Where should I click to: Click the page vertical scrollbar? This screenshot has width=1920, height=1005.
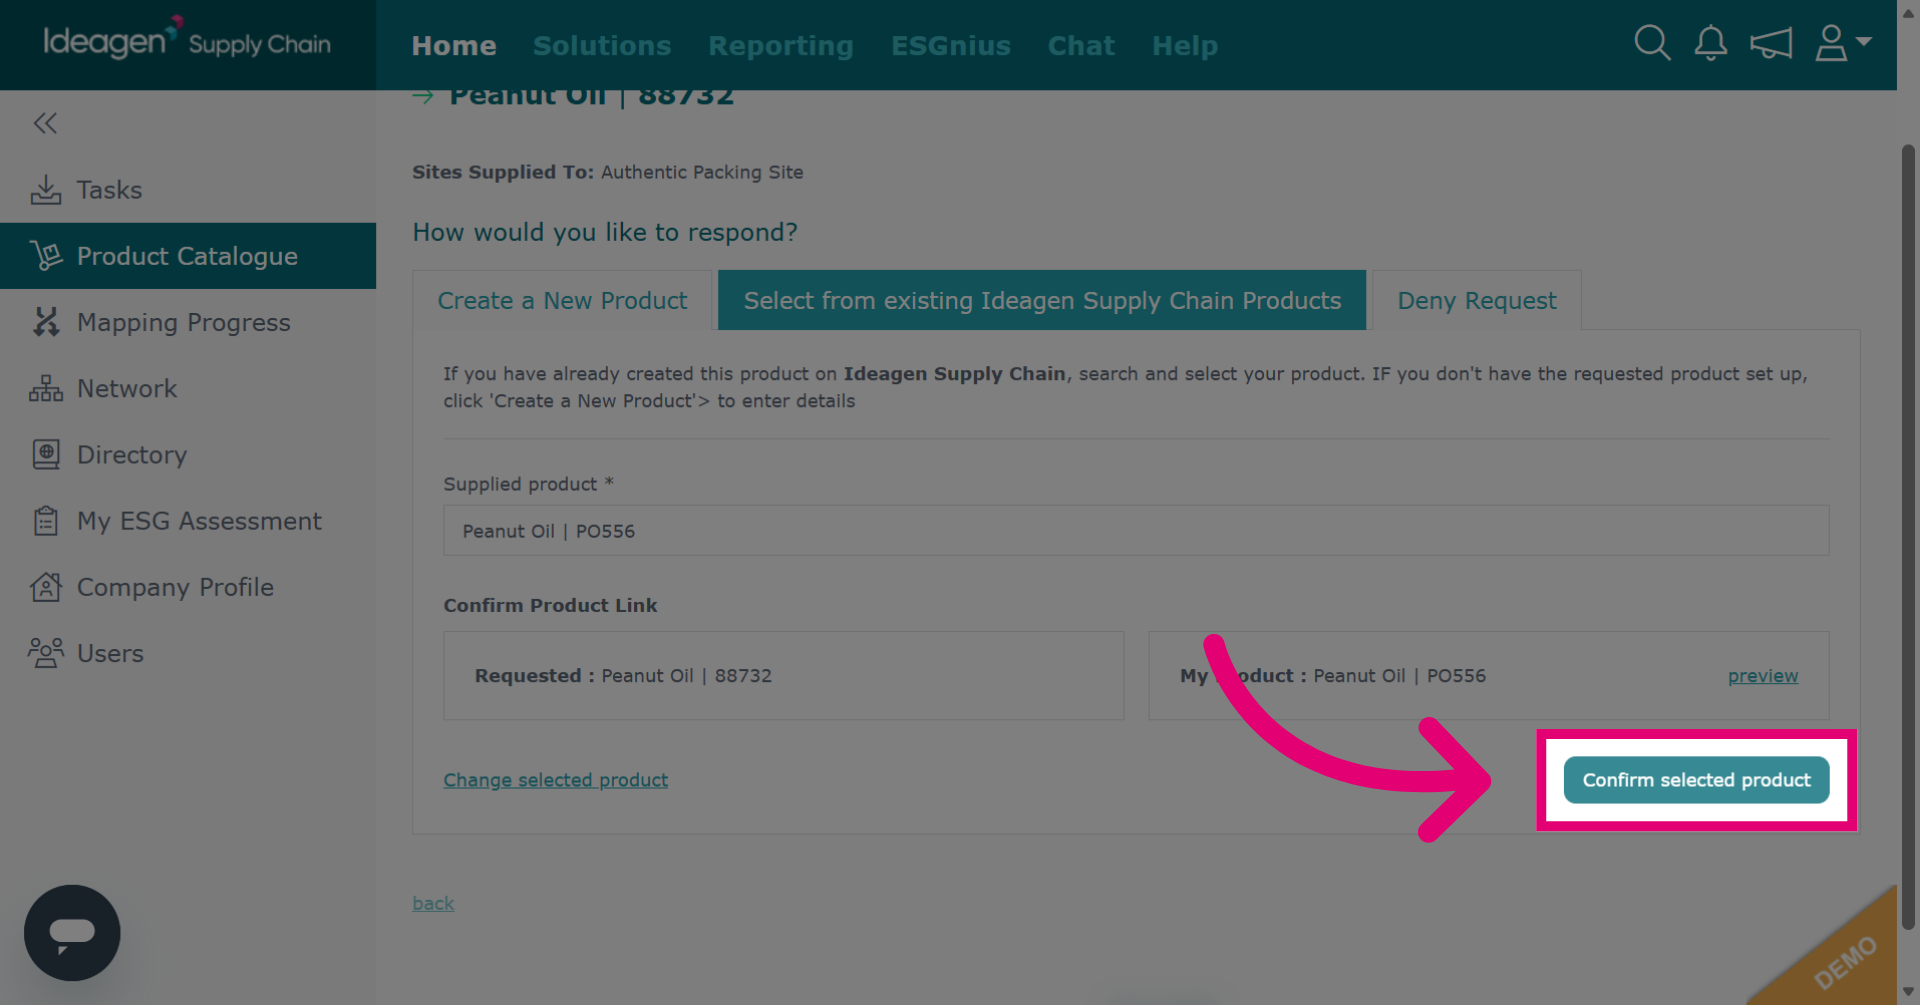[1908, 535]
